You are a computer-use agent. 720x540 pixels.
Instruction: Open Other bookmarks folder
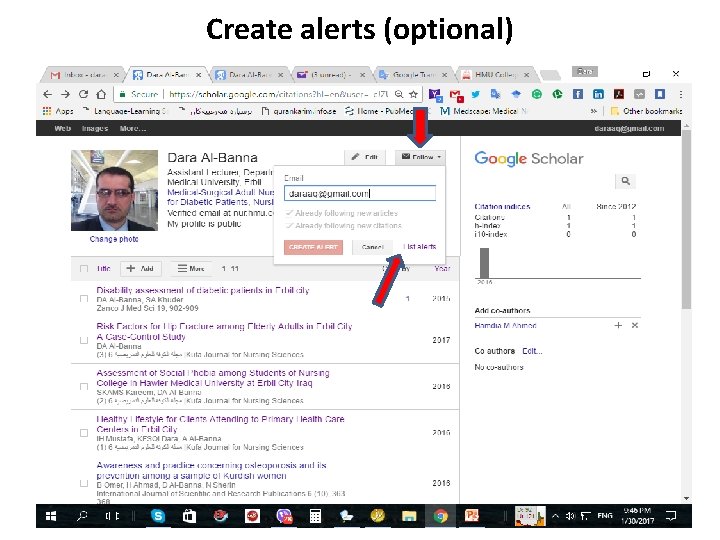[x=647, y=111]
